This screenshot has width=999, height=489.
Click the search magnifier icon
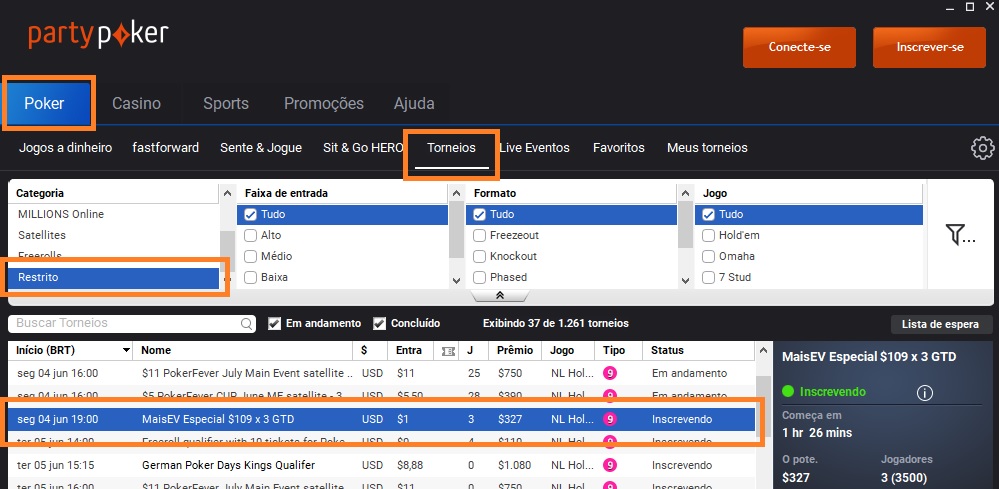point(247,324)
